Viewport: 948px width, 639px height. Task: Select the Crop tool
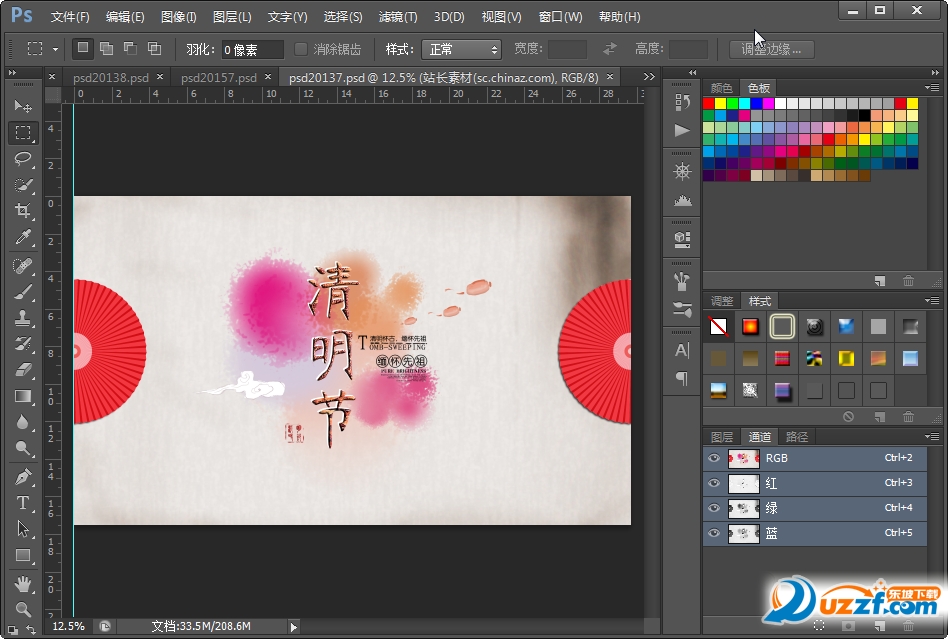(23, 211)
